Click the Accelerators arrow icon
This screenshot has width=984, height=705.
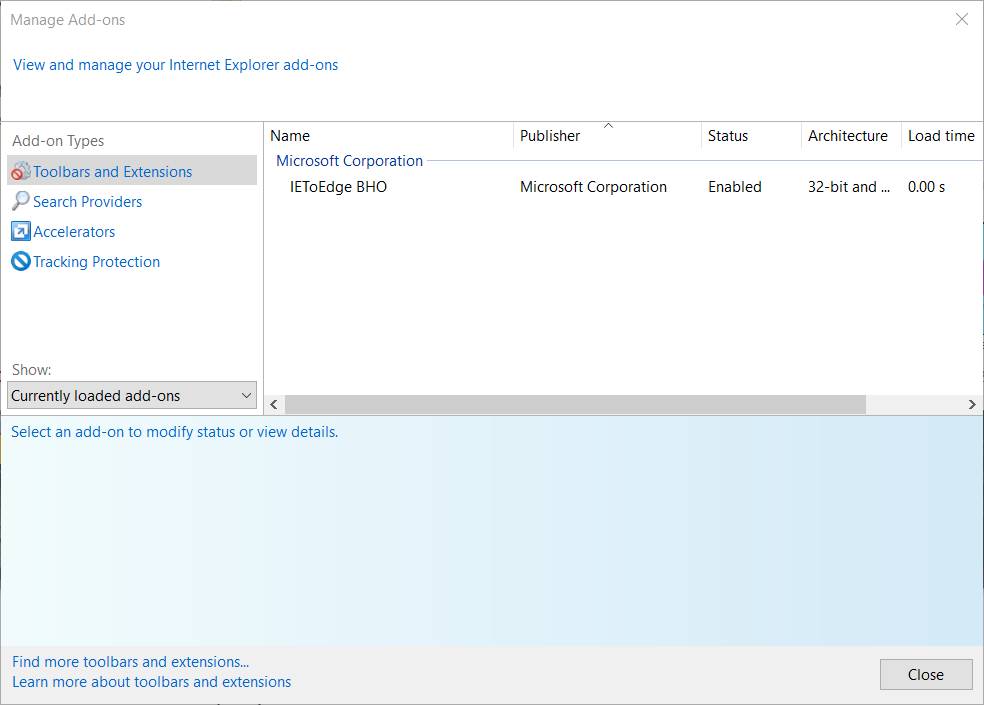(x=21, y=231)
